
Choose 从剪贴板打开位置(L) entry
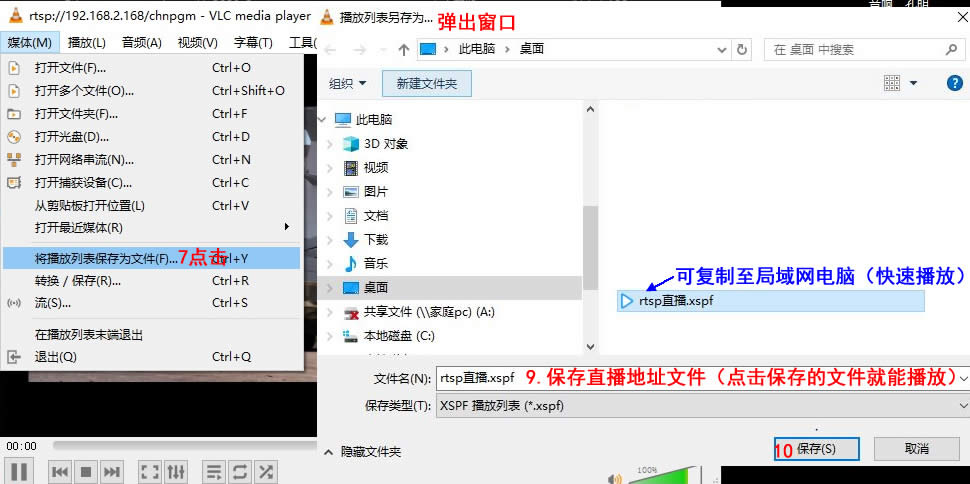click(152, 205)
